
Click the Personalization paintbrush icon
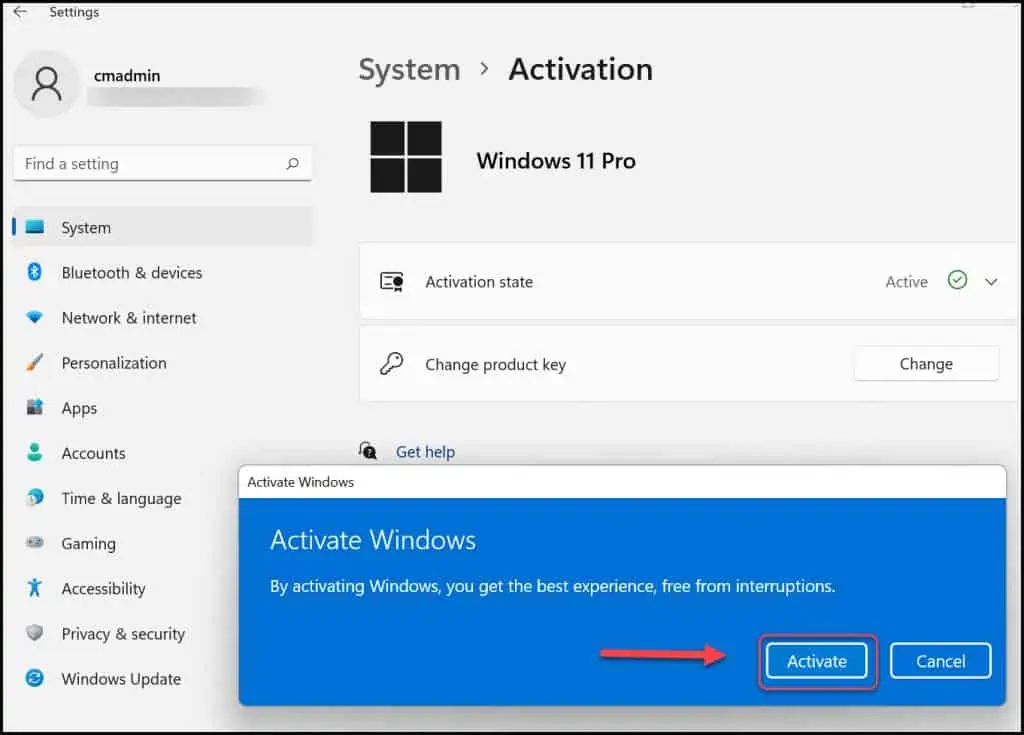pos(35,362)
